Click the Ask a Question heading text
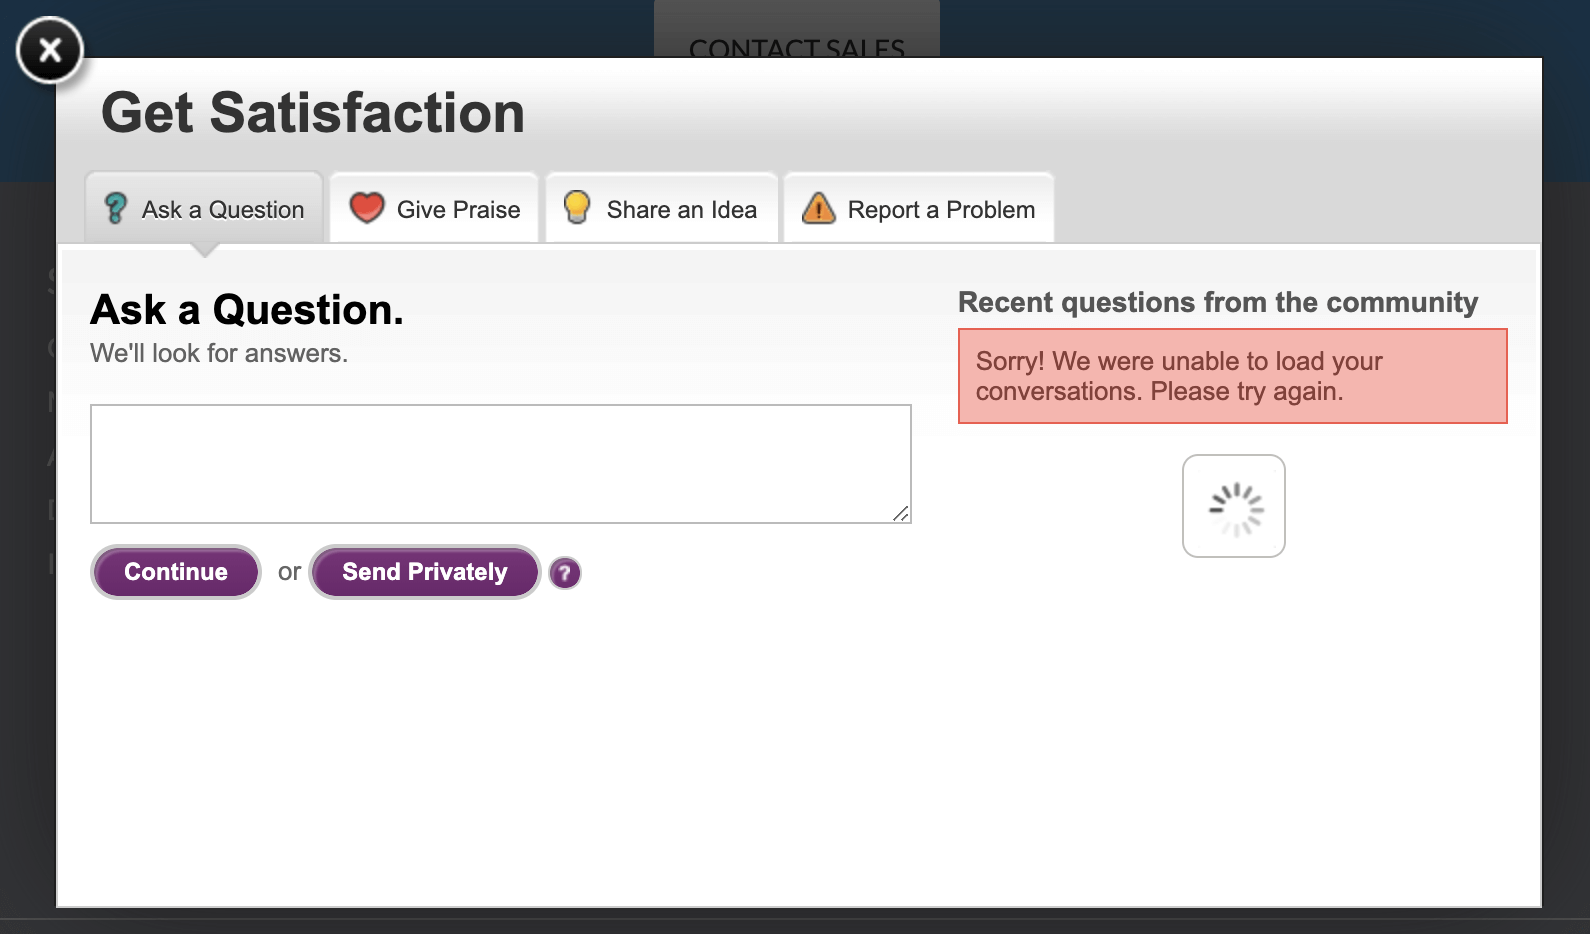This screenshot has height=934, width=1590. click(247, 310)
